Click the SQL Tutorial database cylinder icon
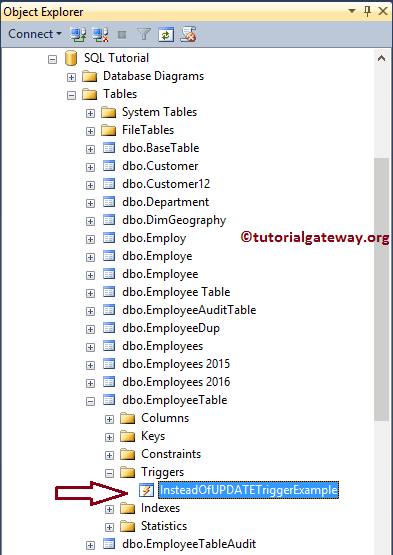Viewport: 393px width, 555px height. (71, 58)
